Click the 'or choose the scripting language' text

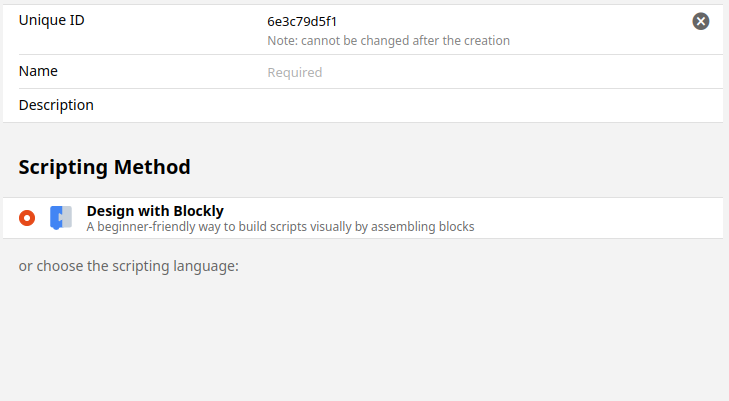click(x=129, y=267)
